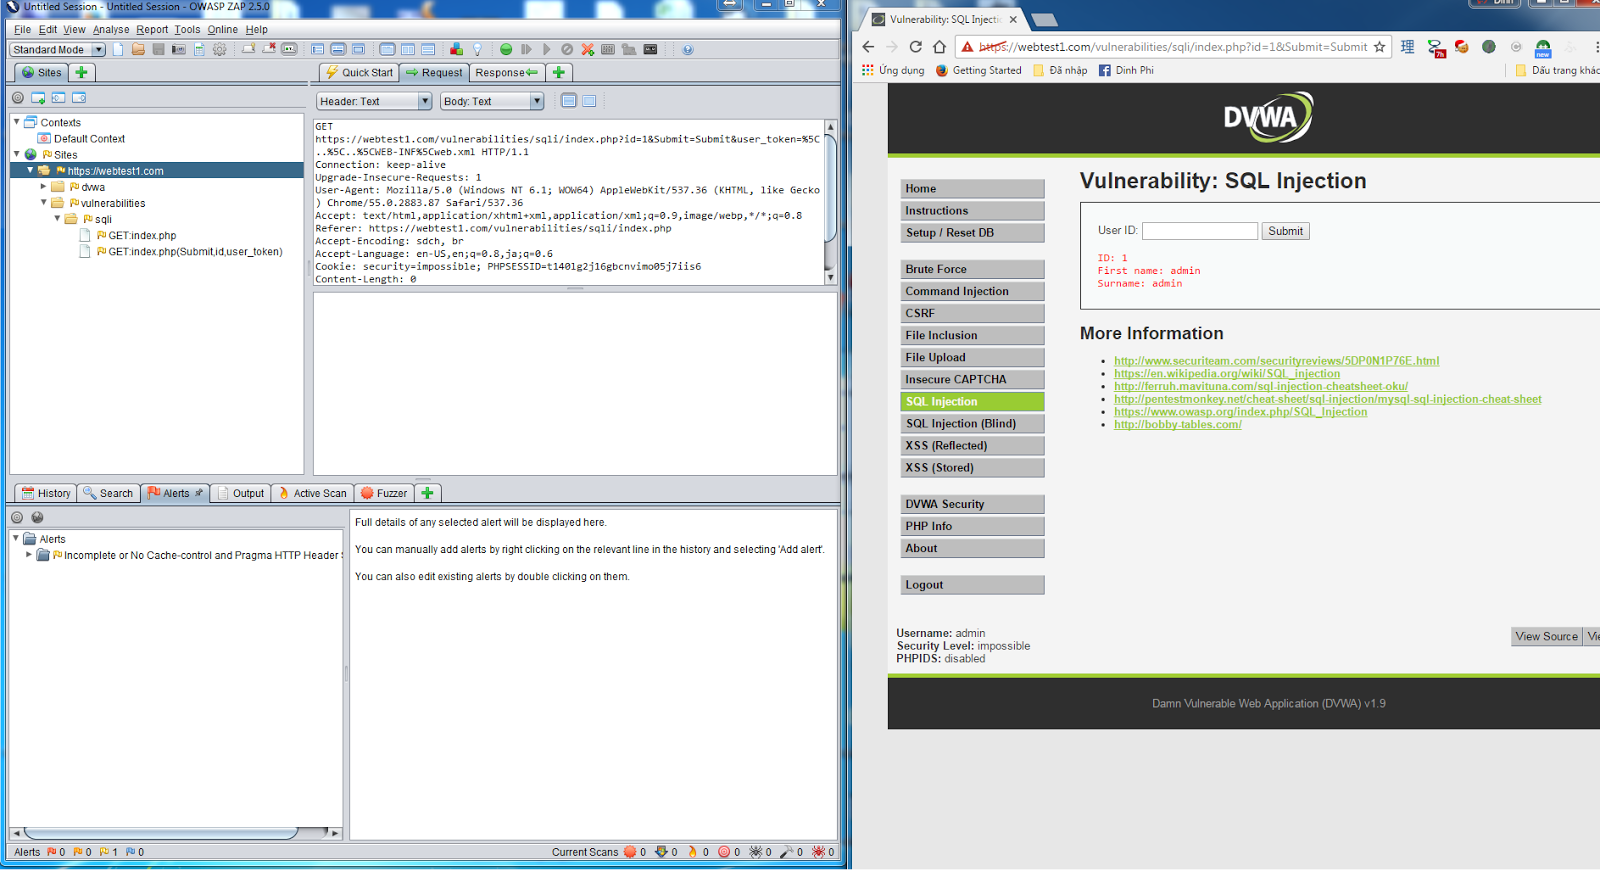Add tab with plus beside Sites tab
Viewport: 1600px width, 877px height.
pos(82,72)
